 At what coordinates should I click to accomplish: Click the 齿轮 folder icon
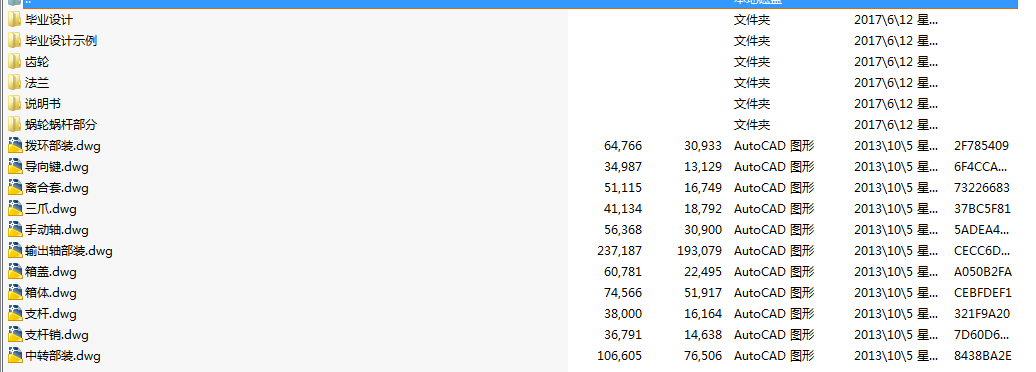pyautogui.click(x=15, y=62)
